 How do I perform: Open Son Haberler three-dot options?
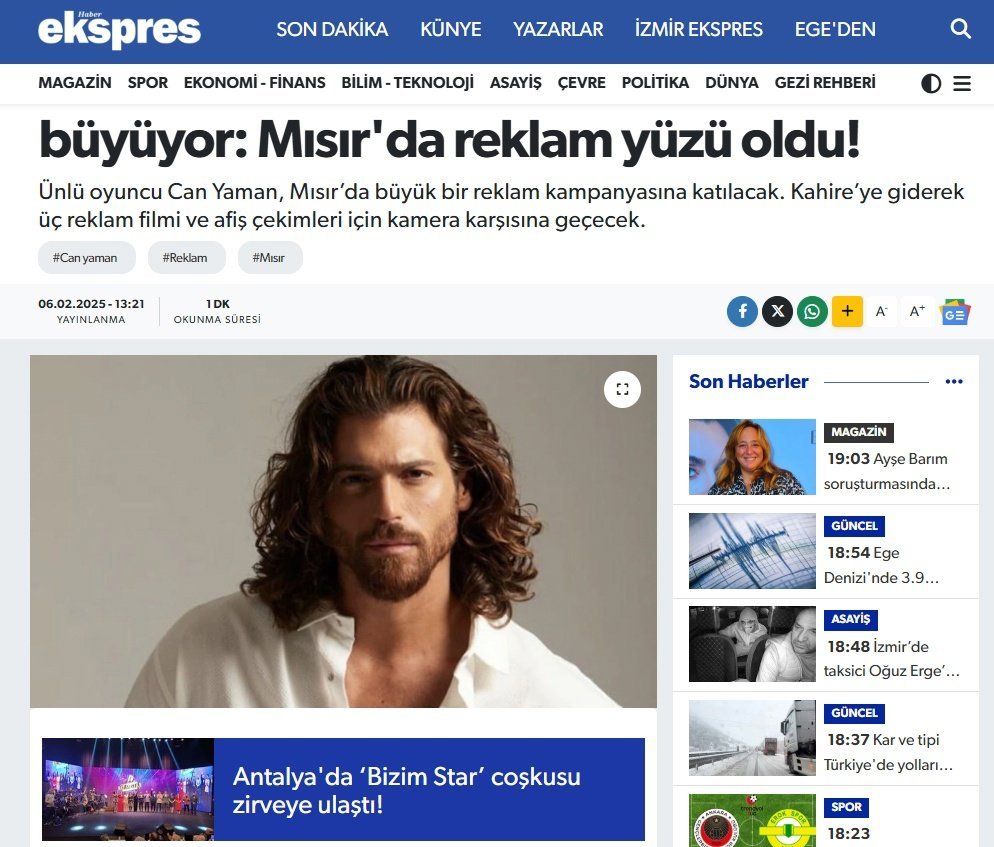point(953,382)
